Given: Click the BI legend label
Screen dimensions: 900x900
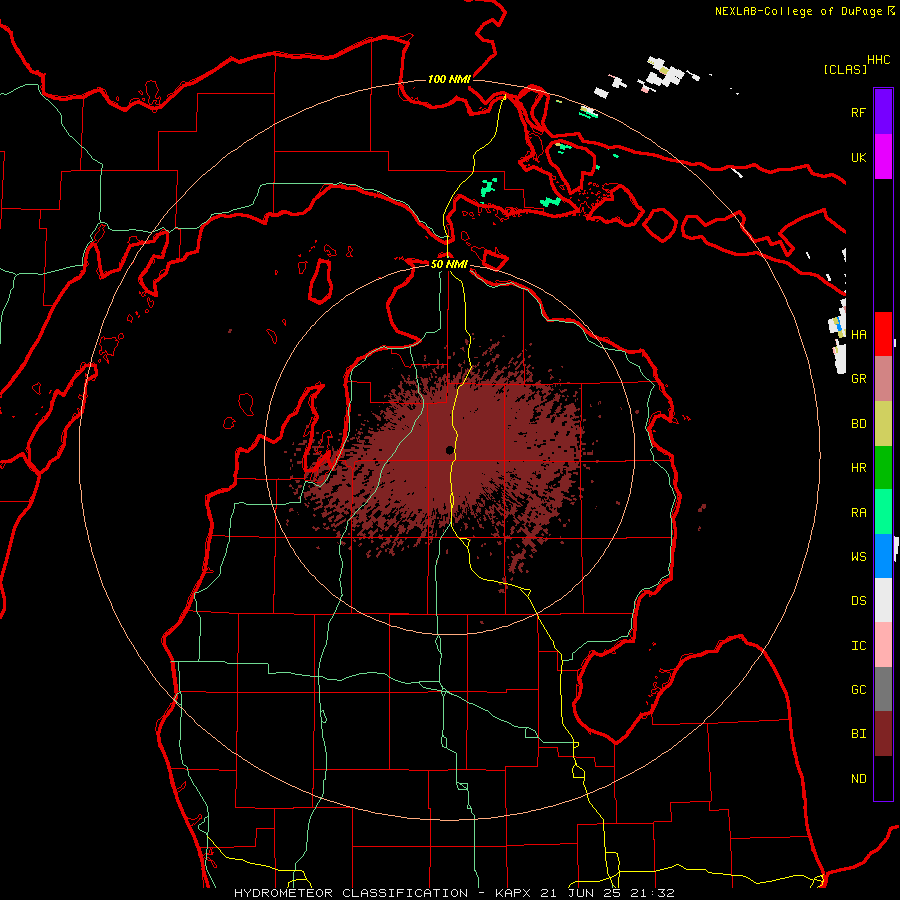Looking at the screenshot, I should tap(859, 734).
